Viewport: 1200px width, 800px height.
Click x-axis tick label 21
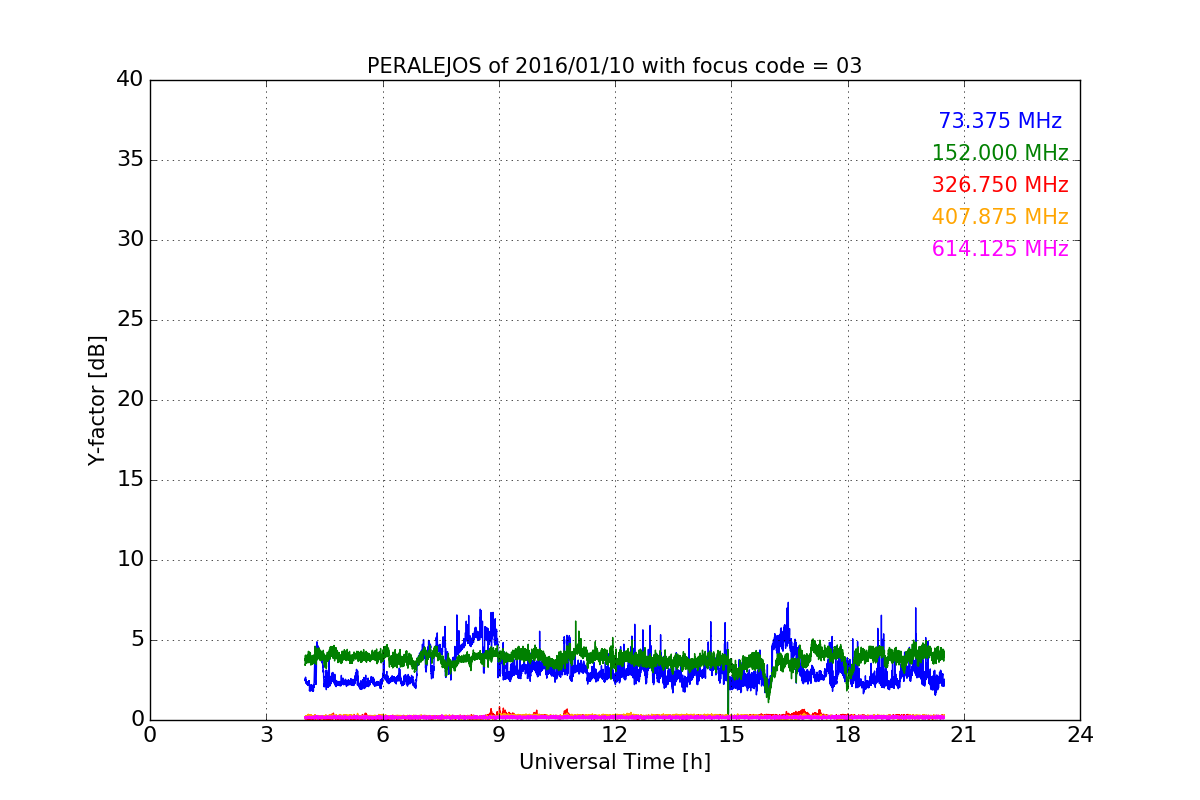[x=964, y=735]
